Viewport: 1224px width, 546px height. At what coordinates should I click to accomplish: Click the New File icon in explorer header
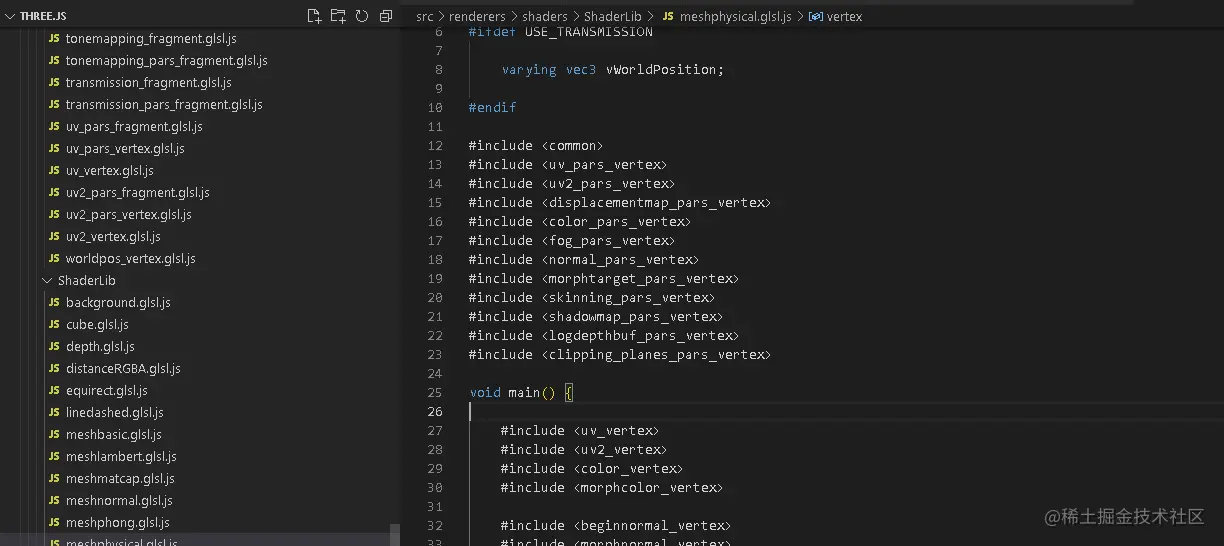point(314,16)
